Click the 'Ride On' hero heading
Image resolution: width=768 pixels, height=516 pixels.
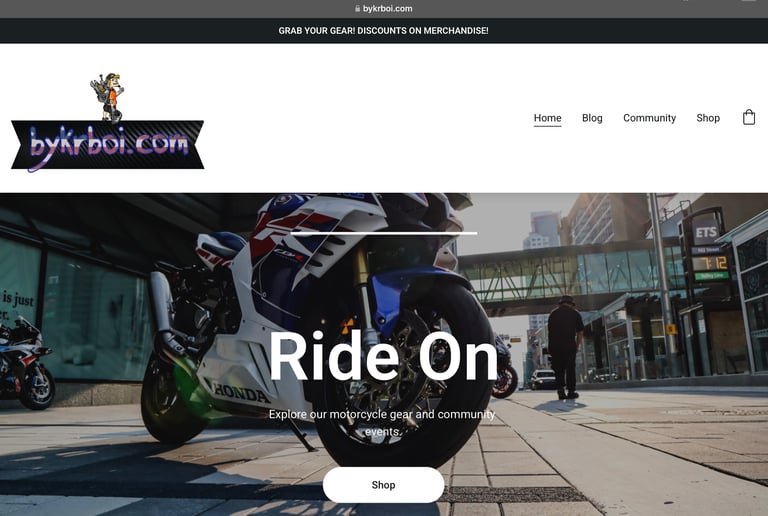point(384,356)
